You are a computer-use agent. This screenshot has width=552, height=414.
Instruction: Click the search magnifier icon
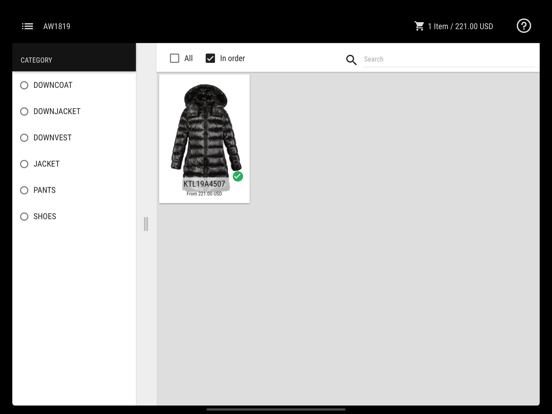click(351, 60)
